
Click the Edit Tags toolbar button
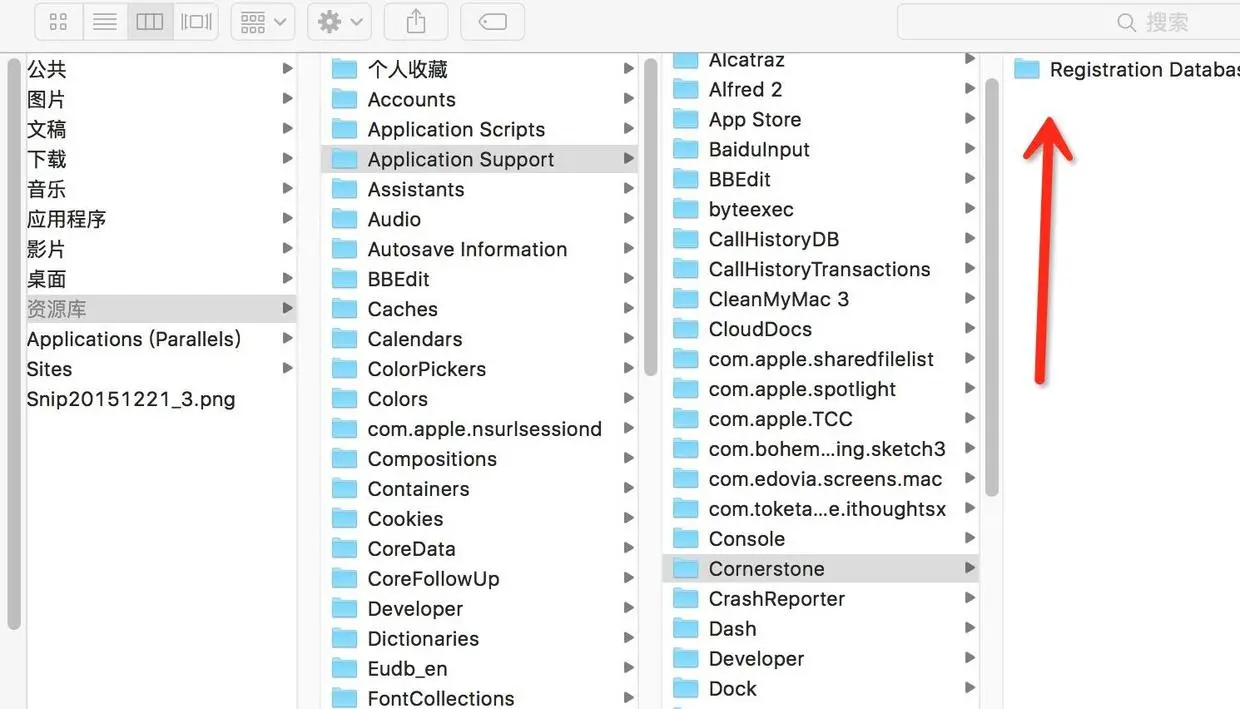pos(492,21)
